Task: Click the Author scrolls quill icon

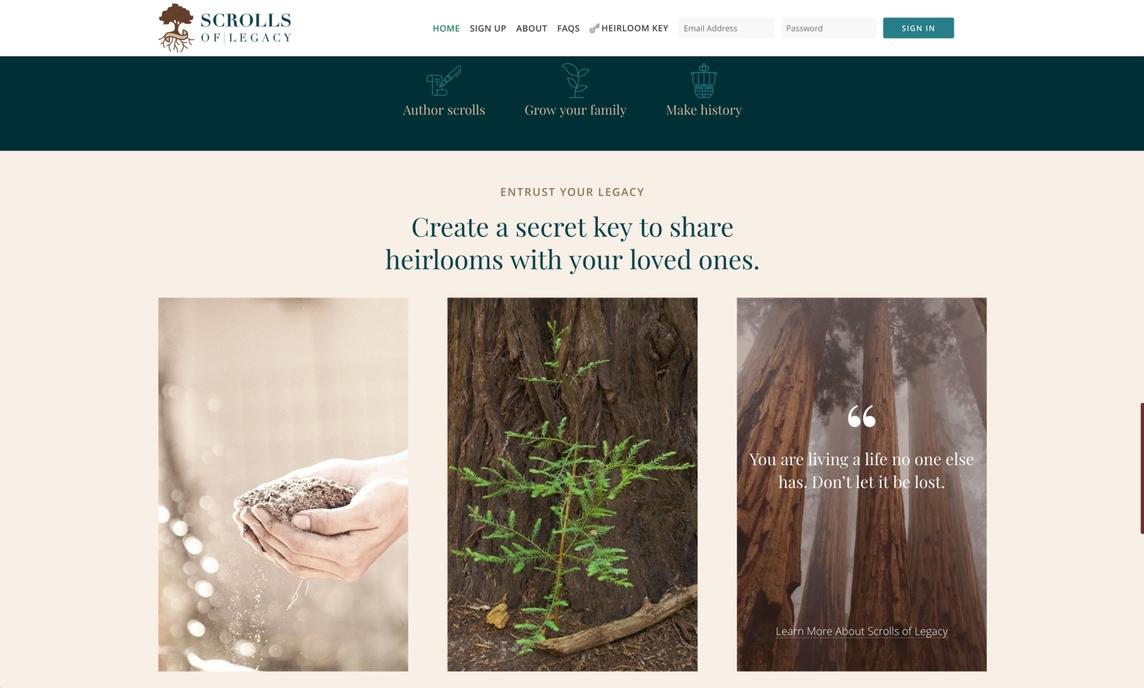Action: (444, 81)
